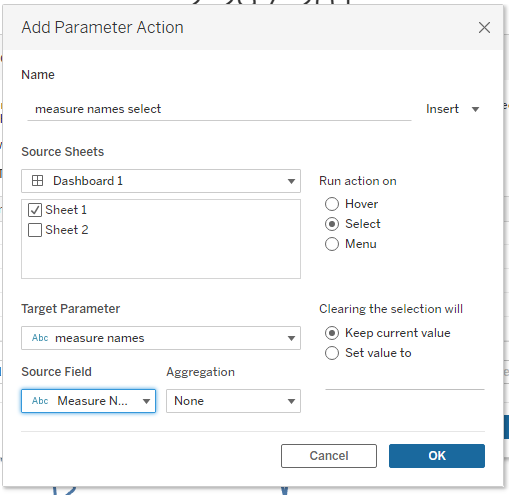Click the Abc icon in Source Field
Image resolution: width=509 pixels, height=495 pixels.
[x=40, y=401]
